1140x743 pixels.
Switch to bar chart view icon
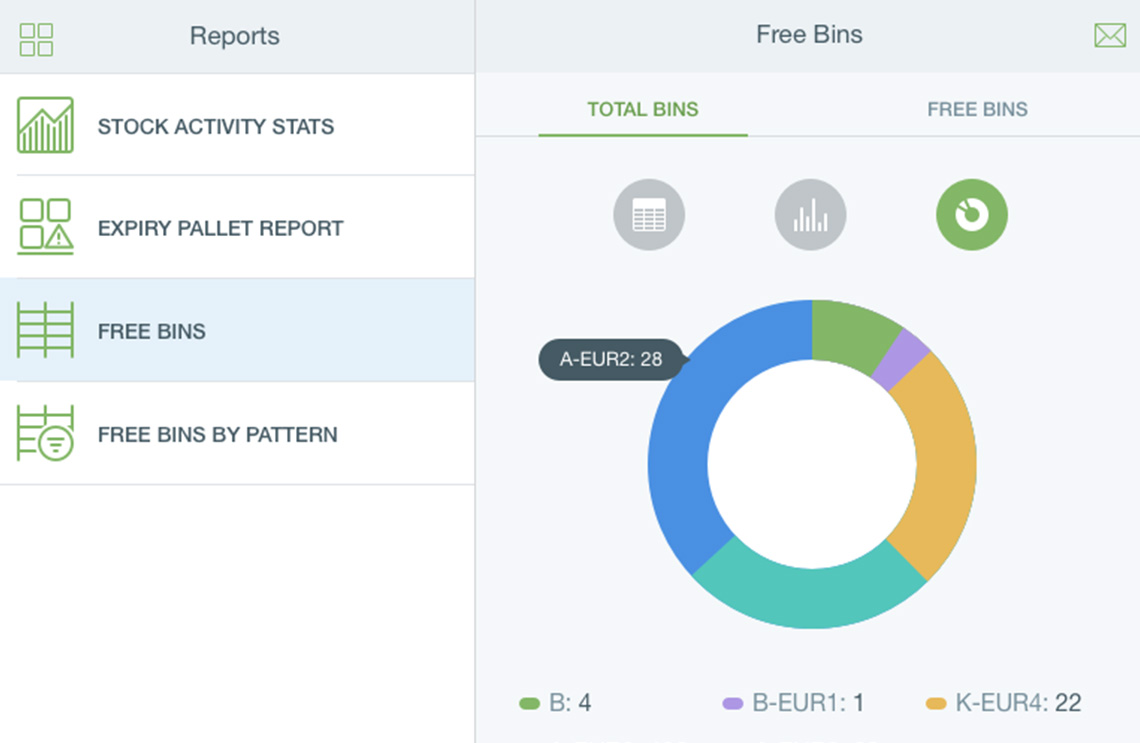tap(810, 215)
